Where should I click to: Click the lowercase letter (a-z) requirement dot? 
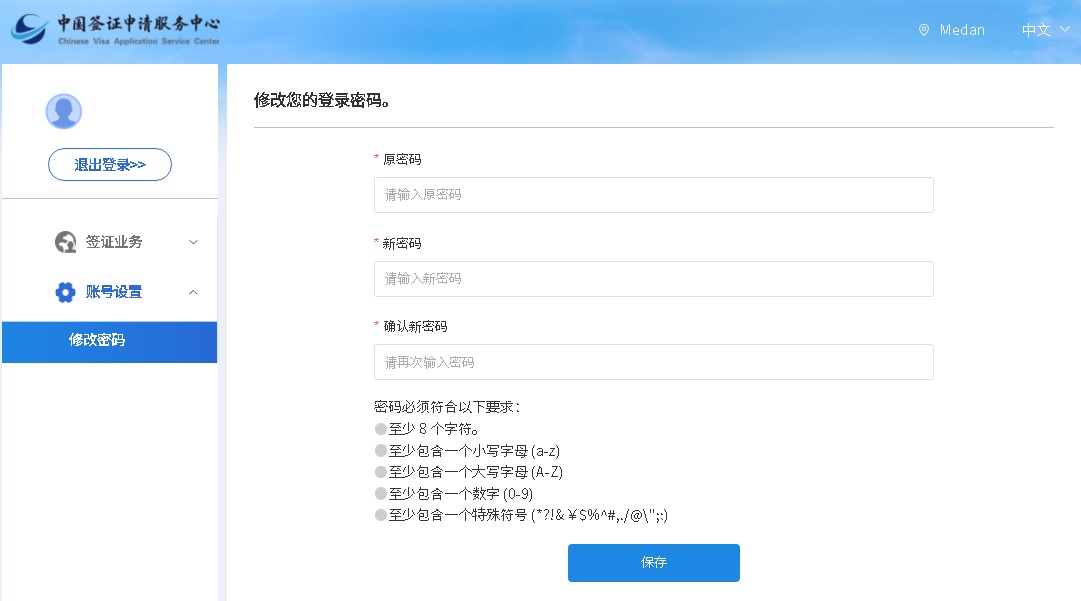click(x=380, y=451)
